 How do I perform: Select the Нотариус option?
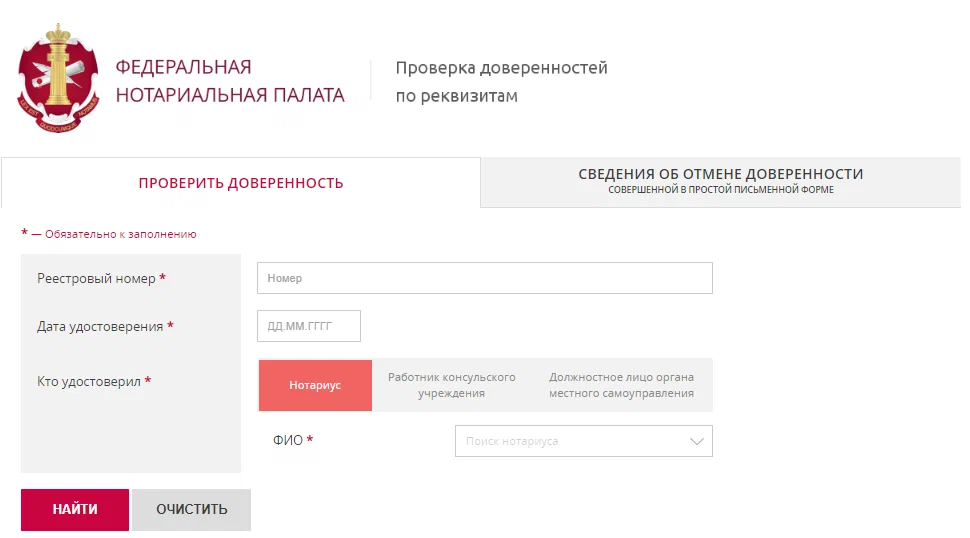(315, 385)
